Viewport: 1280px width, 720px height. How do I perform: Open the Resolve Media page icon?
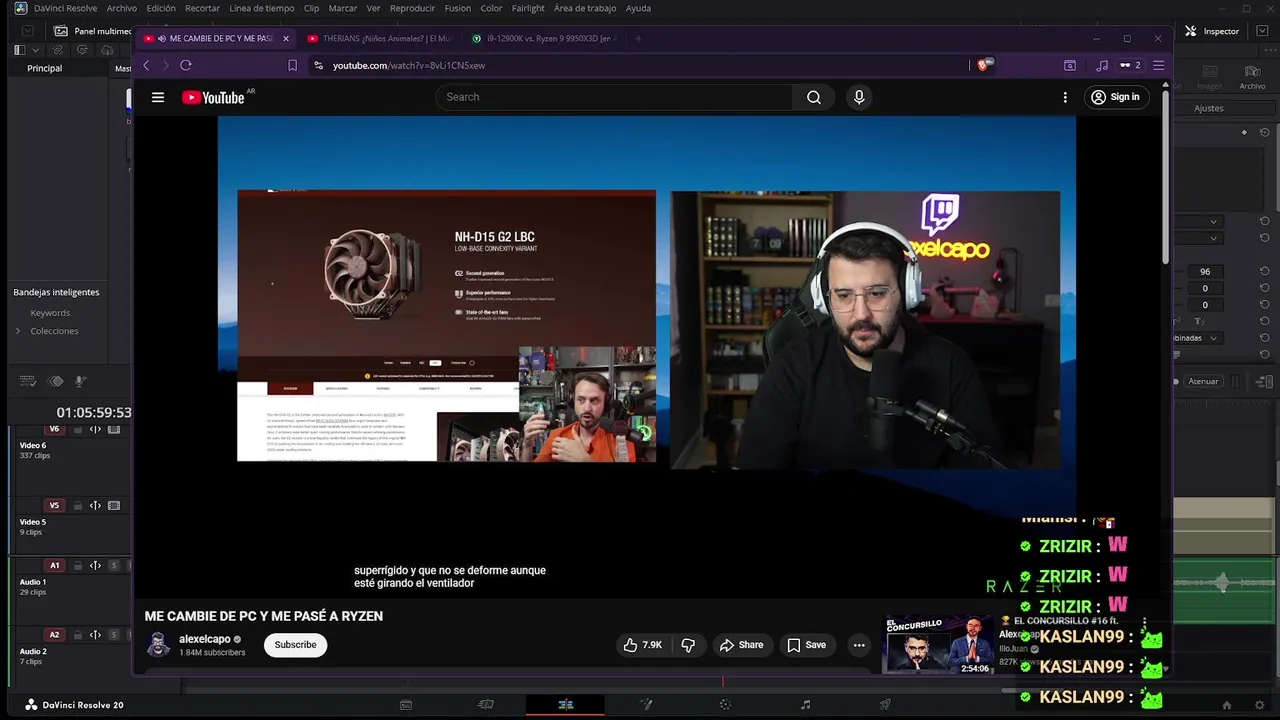pyautogui.click(x=406, y=705)
